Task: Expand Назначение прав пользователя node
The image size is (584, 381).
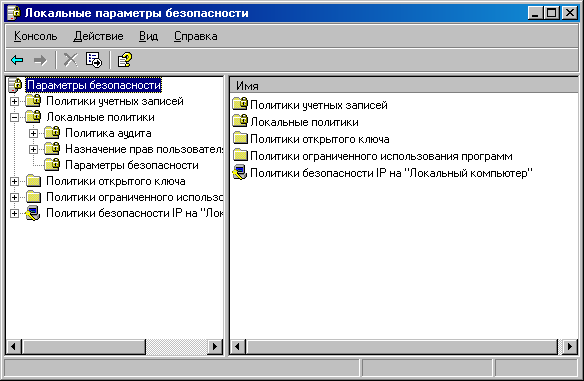Action: pos(33,149)
